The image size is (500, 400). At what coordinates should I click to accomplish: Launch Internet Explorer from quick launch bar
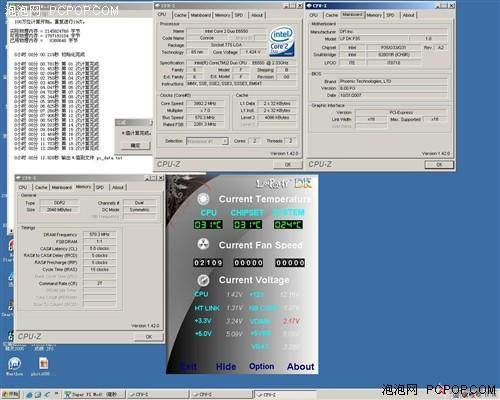coord(30,395)
